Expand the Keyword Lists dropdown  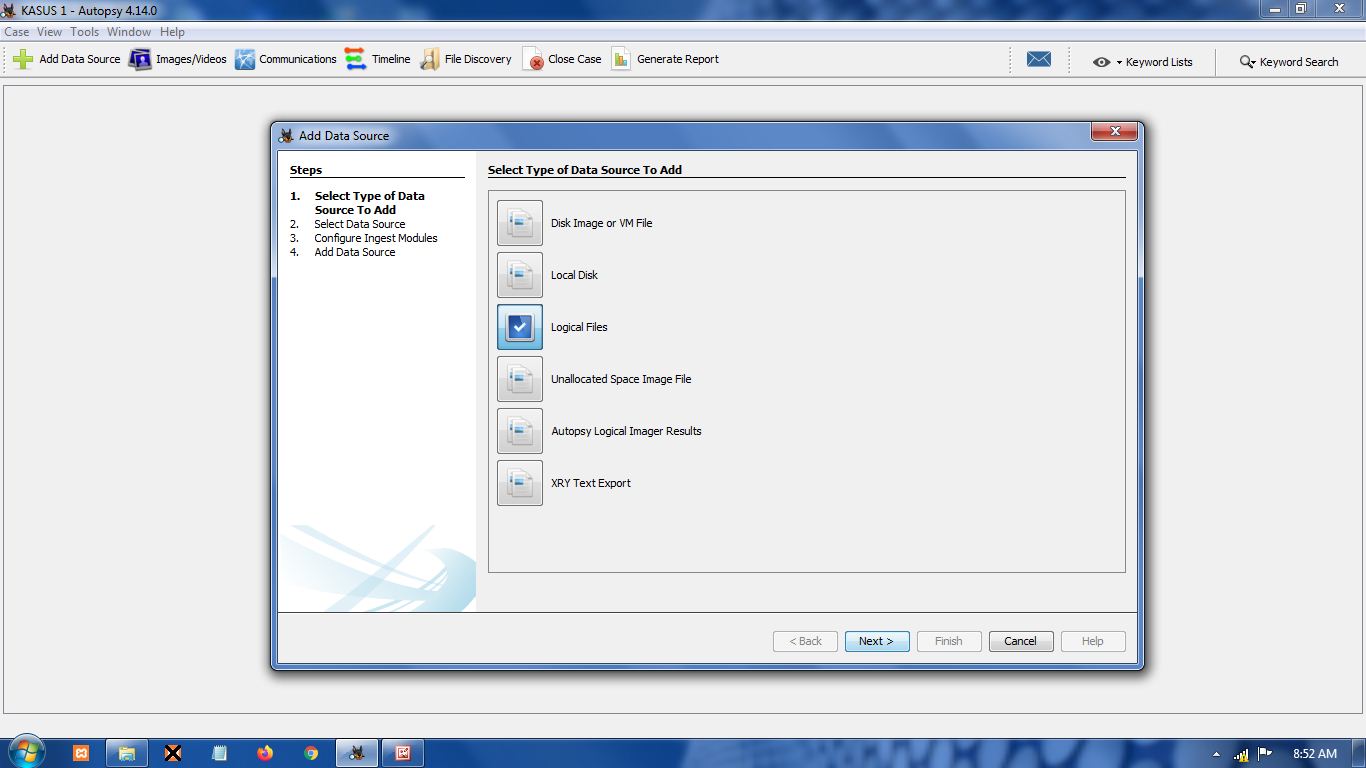[x=1143, y=62]
